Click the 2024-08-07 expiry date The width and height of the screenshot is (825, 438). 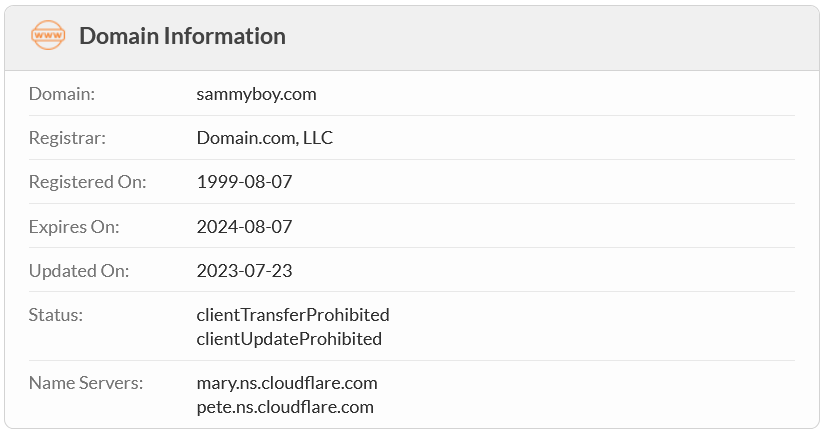(x=244, y=226)
